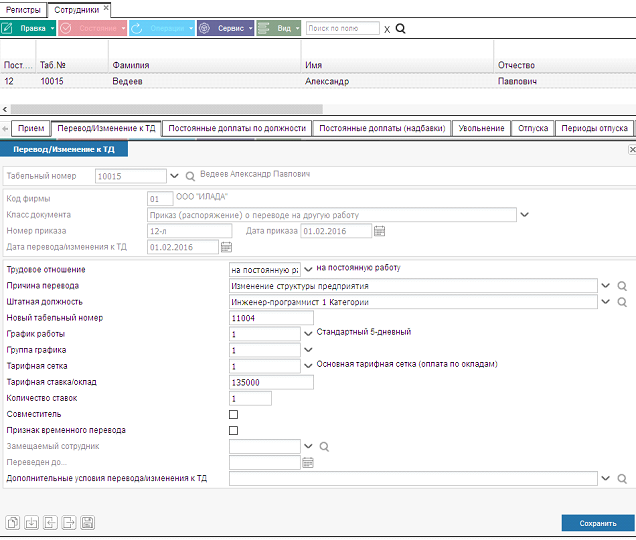
Task: Click the Тарифная ставка/оклад field
Action: 271,383
